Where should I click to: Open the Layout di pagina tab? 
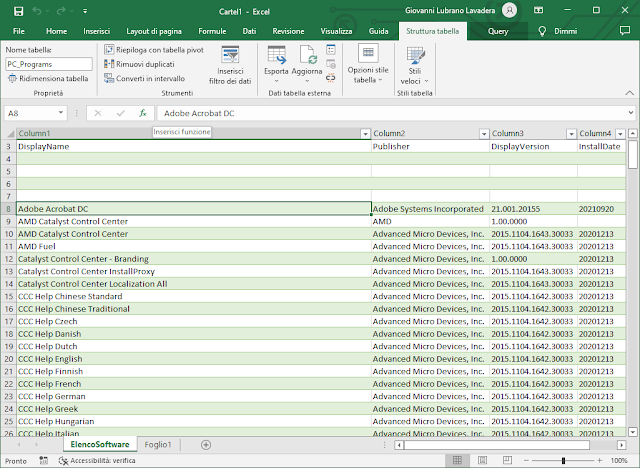pyautogui.click(x=154, y=31)
